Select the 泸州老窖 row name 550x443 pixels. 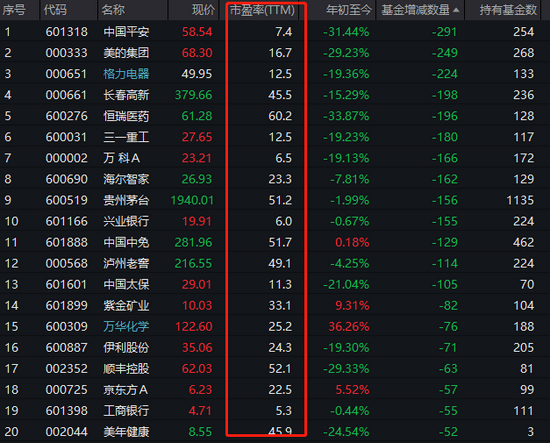point(126,263)
